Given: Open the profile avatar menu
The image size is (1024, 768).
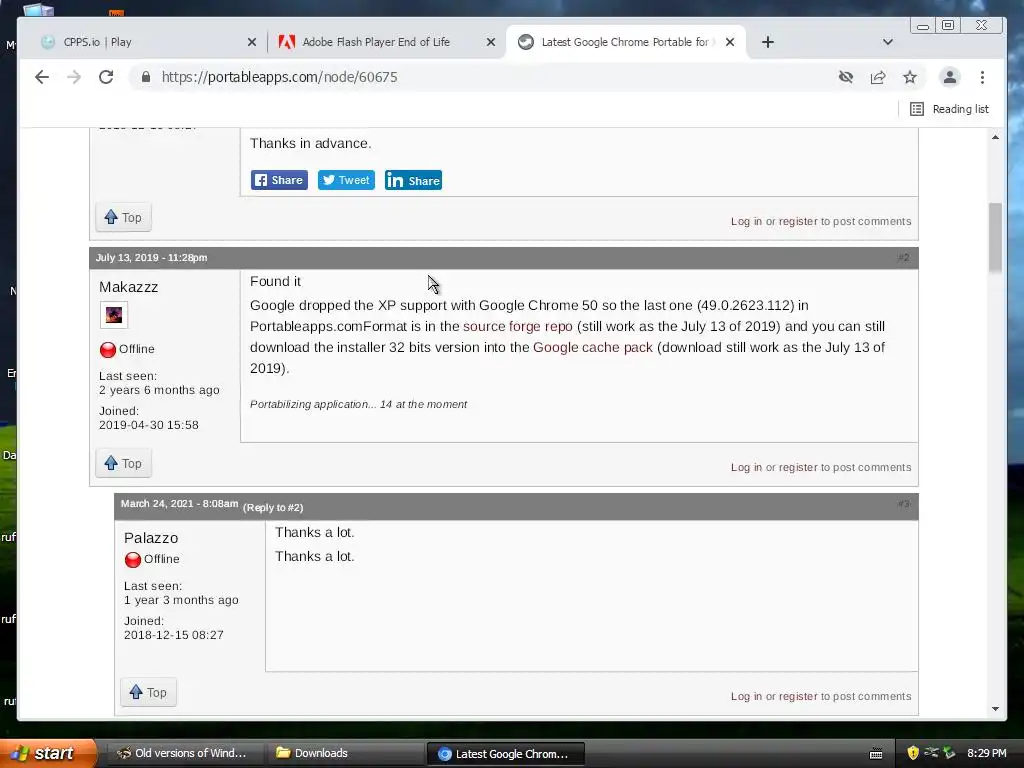Looking at the screenshot, I should coord(950,77).
